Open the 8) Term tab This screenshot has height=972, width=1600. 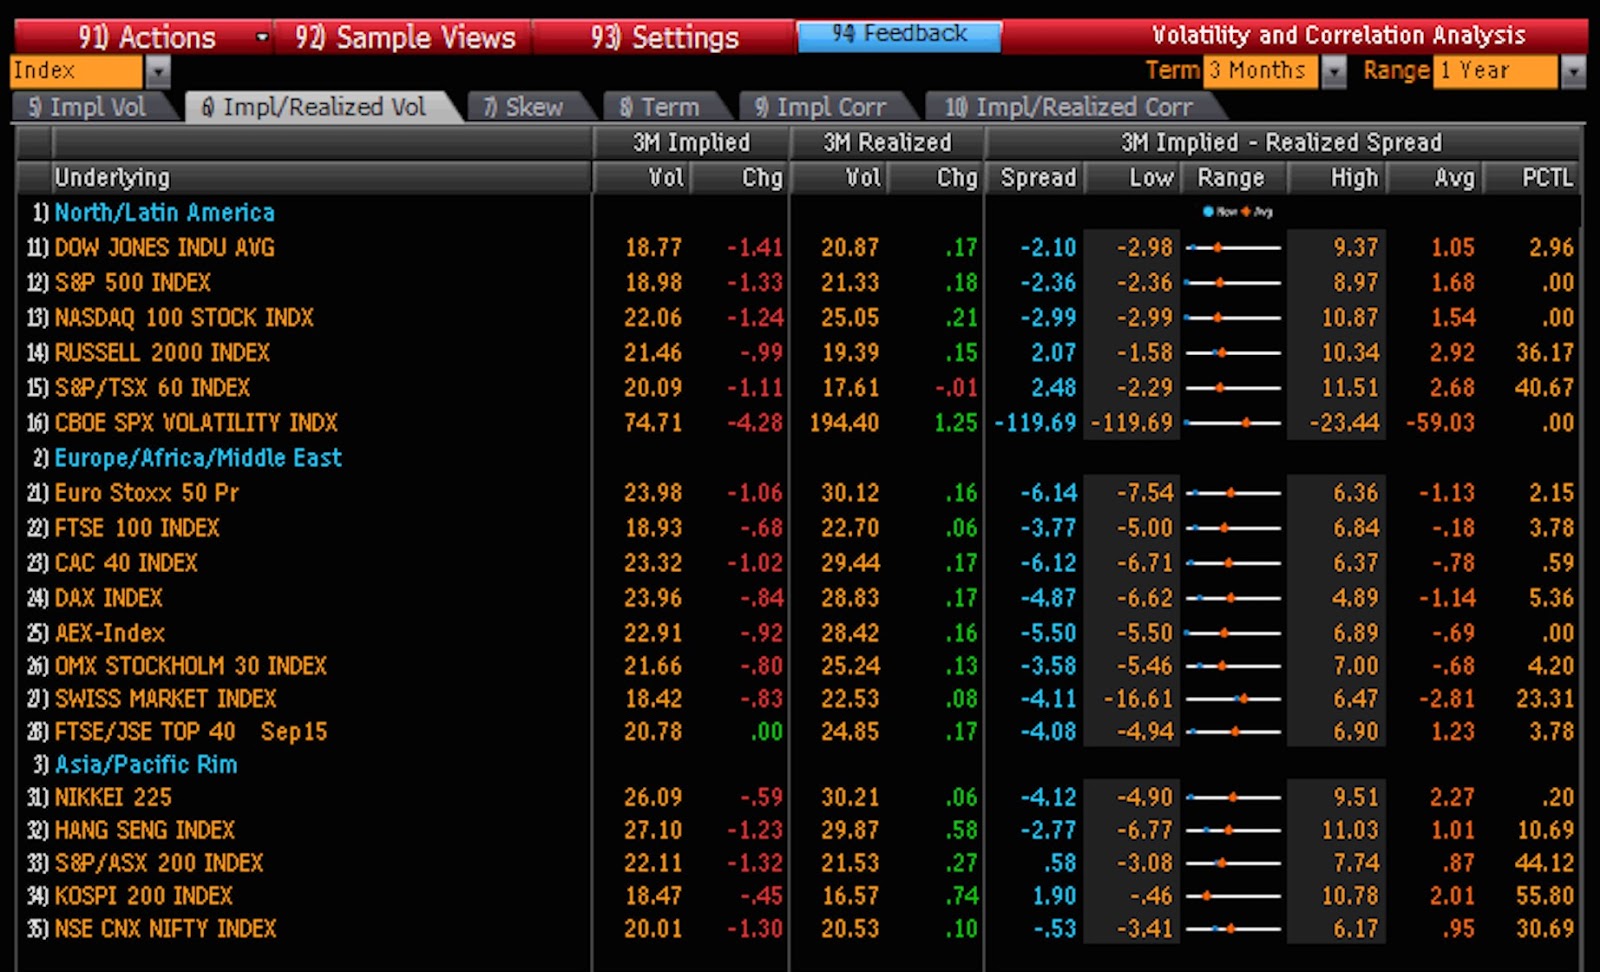coord(662,107)
